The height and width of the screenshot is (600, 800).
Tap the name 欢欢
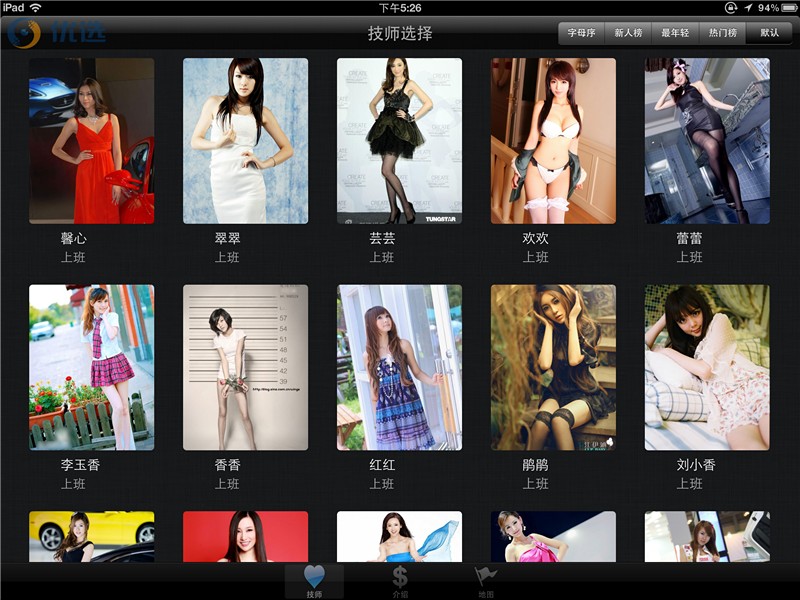tap(535, 238)
